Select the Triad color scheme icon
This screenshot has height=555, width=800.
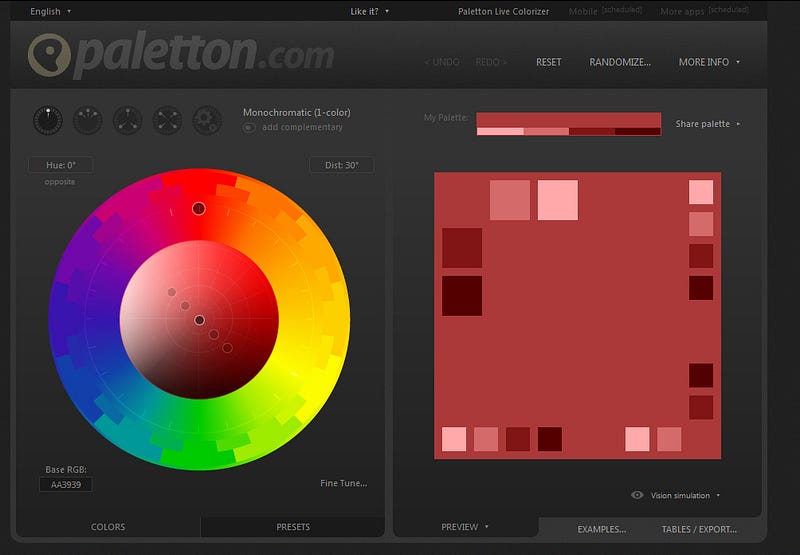(128, 120)
